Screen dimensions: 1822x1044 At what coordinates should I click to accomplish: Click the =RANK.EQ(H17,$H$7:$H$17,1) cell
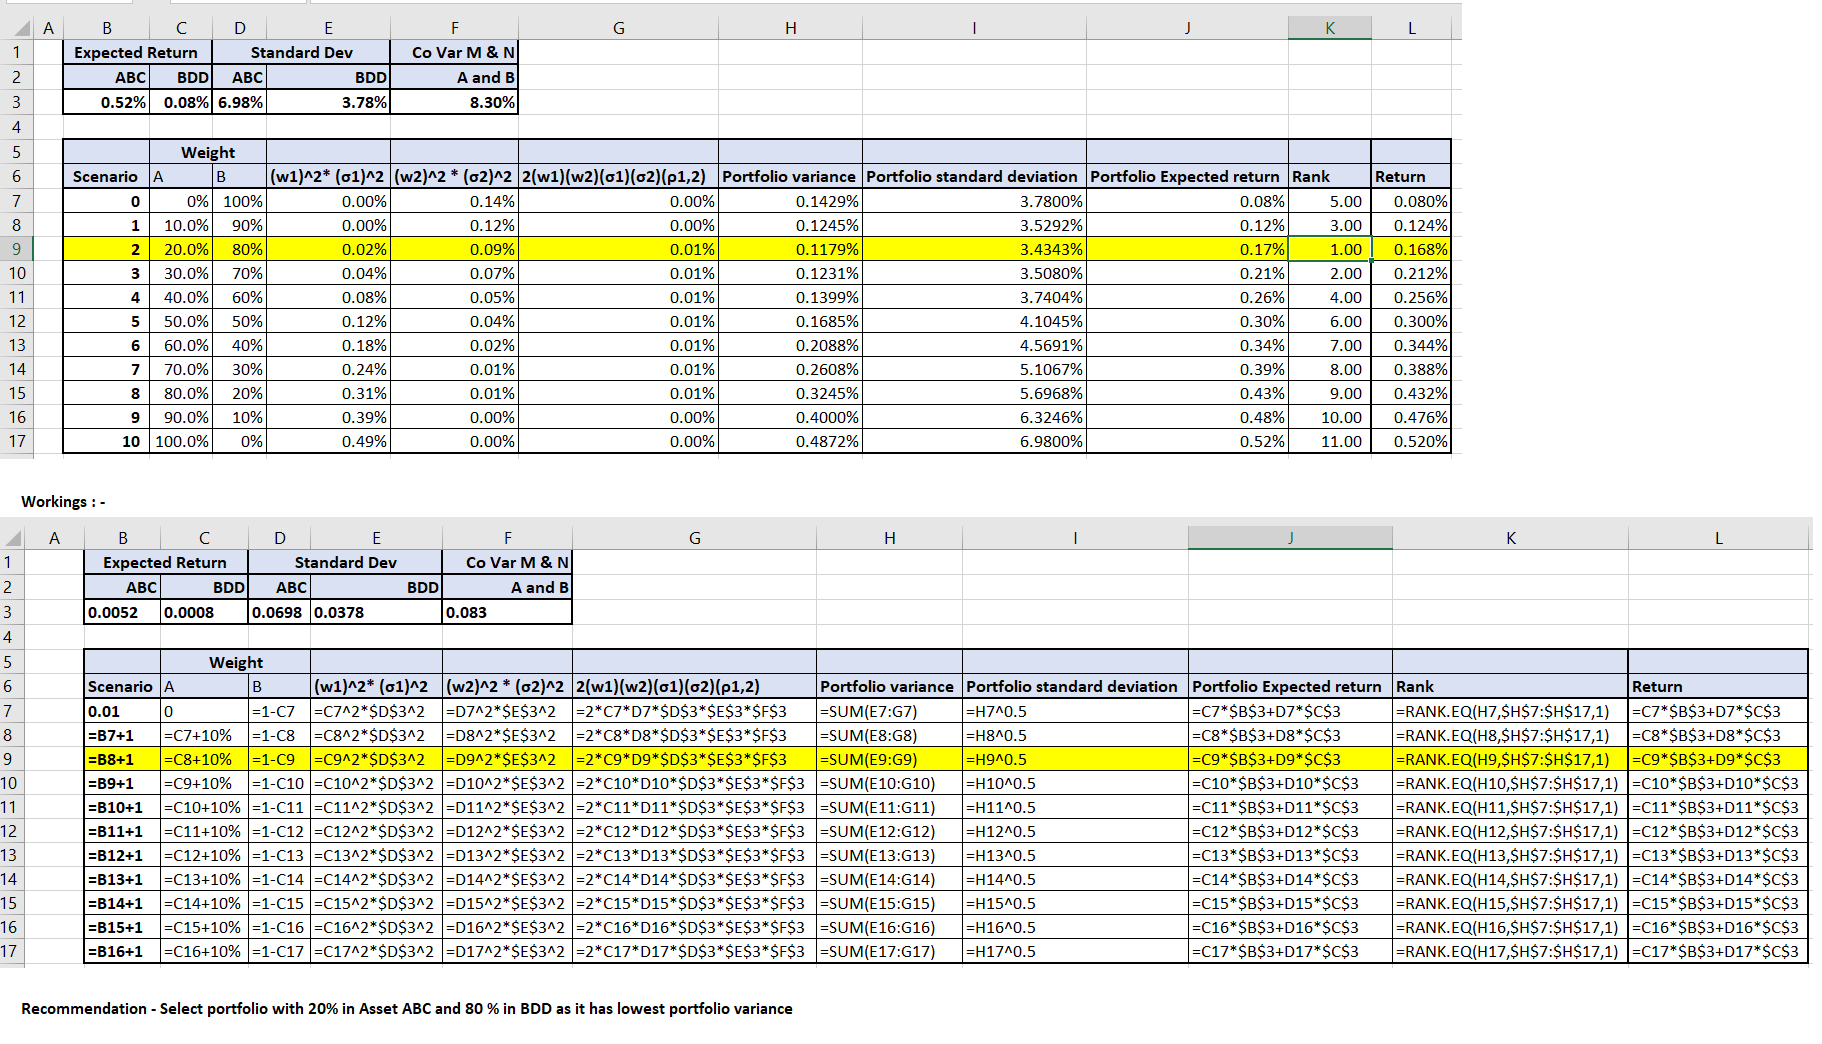point(1510,951)
